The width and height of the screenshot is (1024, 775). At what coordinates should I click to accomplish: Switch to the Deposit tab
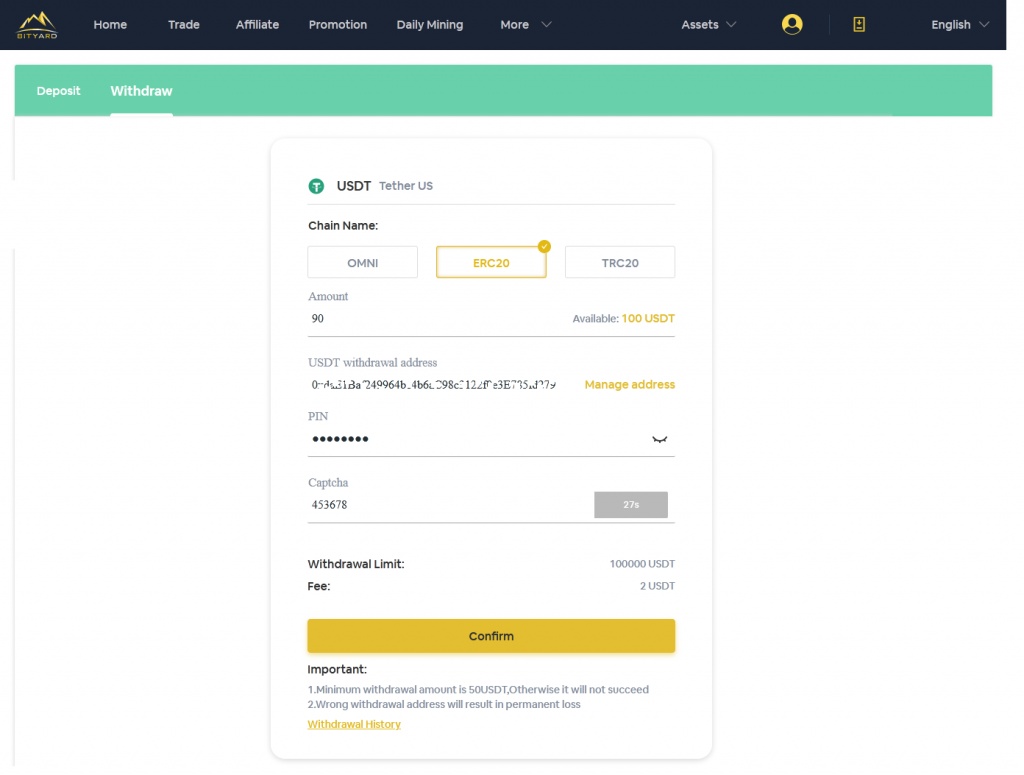pos(58,91)
